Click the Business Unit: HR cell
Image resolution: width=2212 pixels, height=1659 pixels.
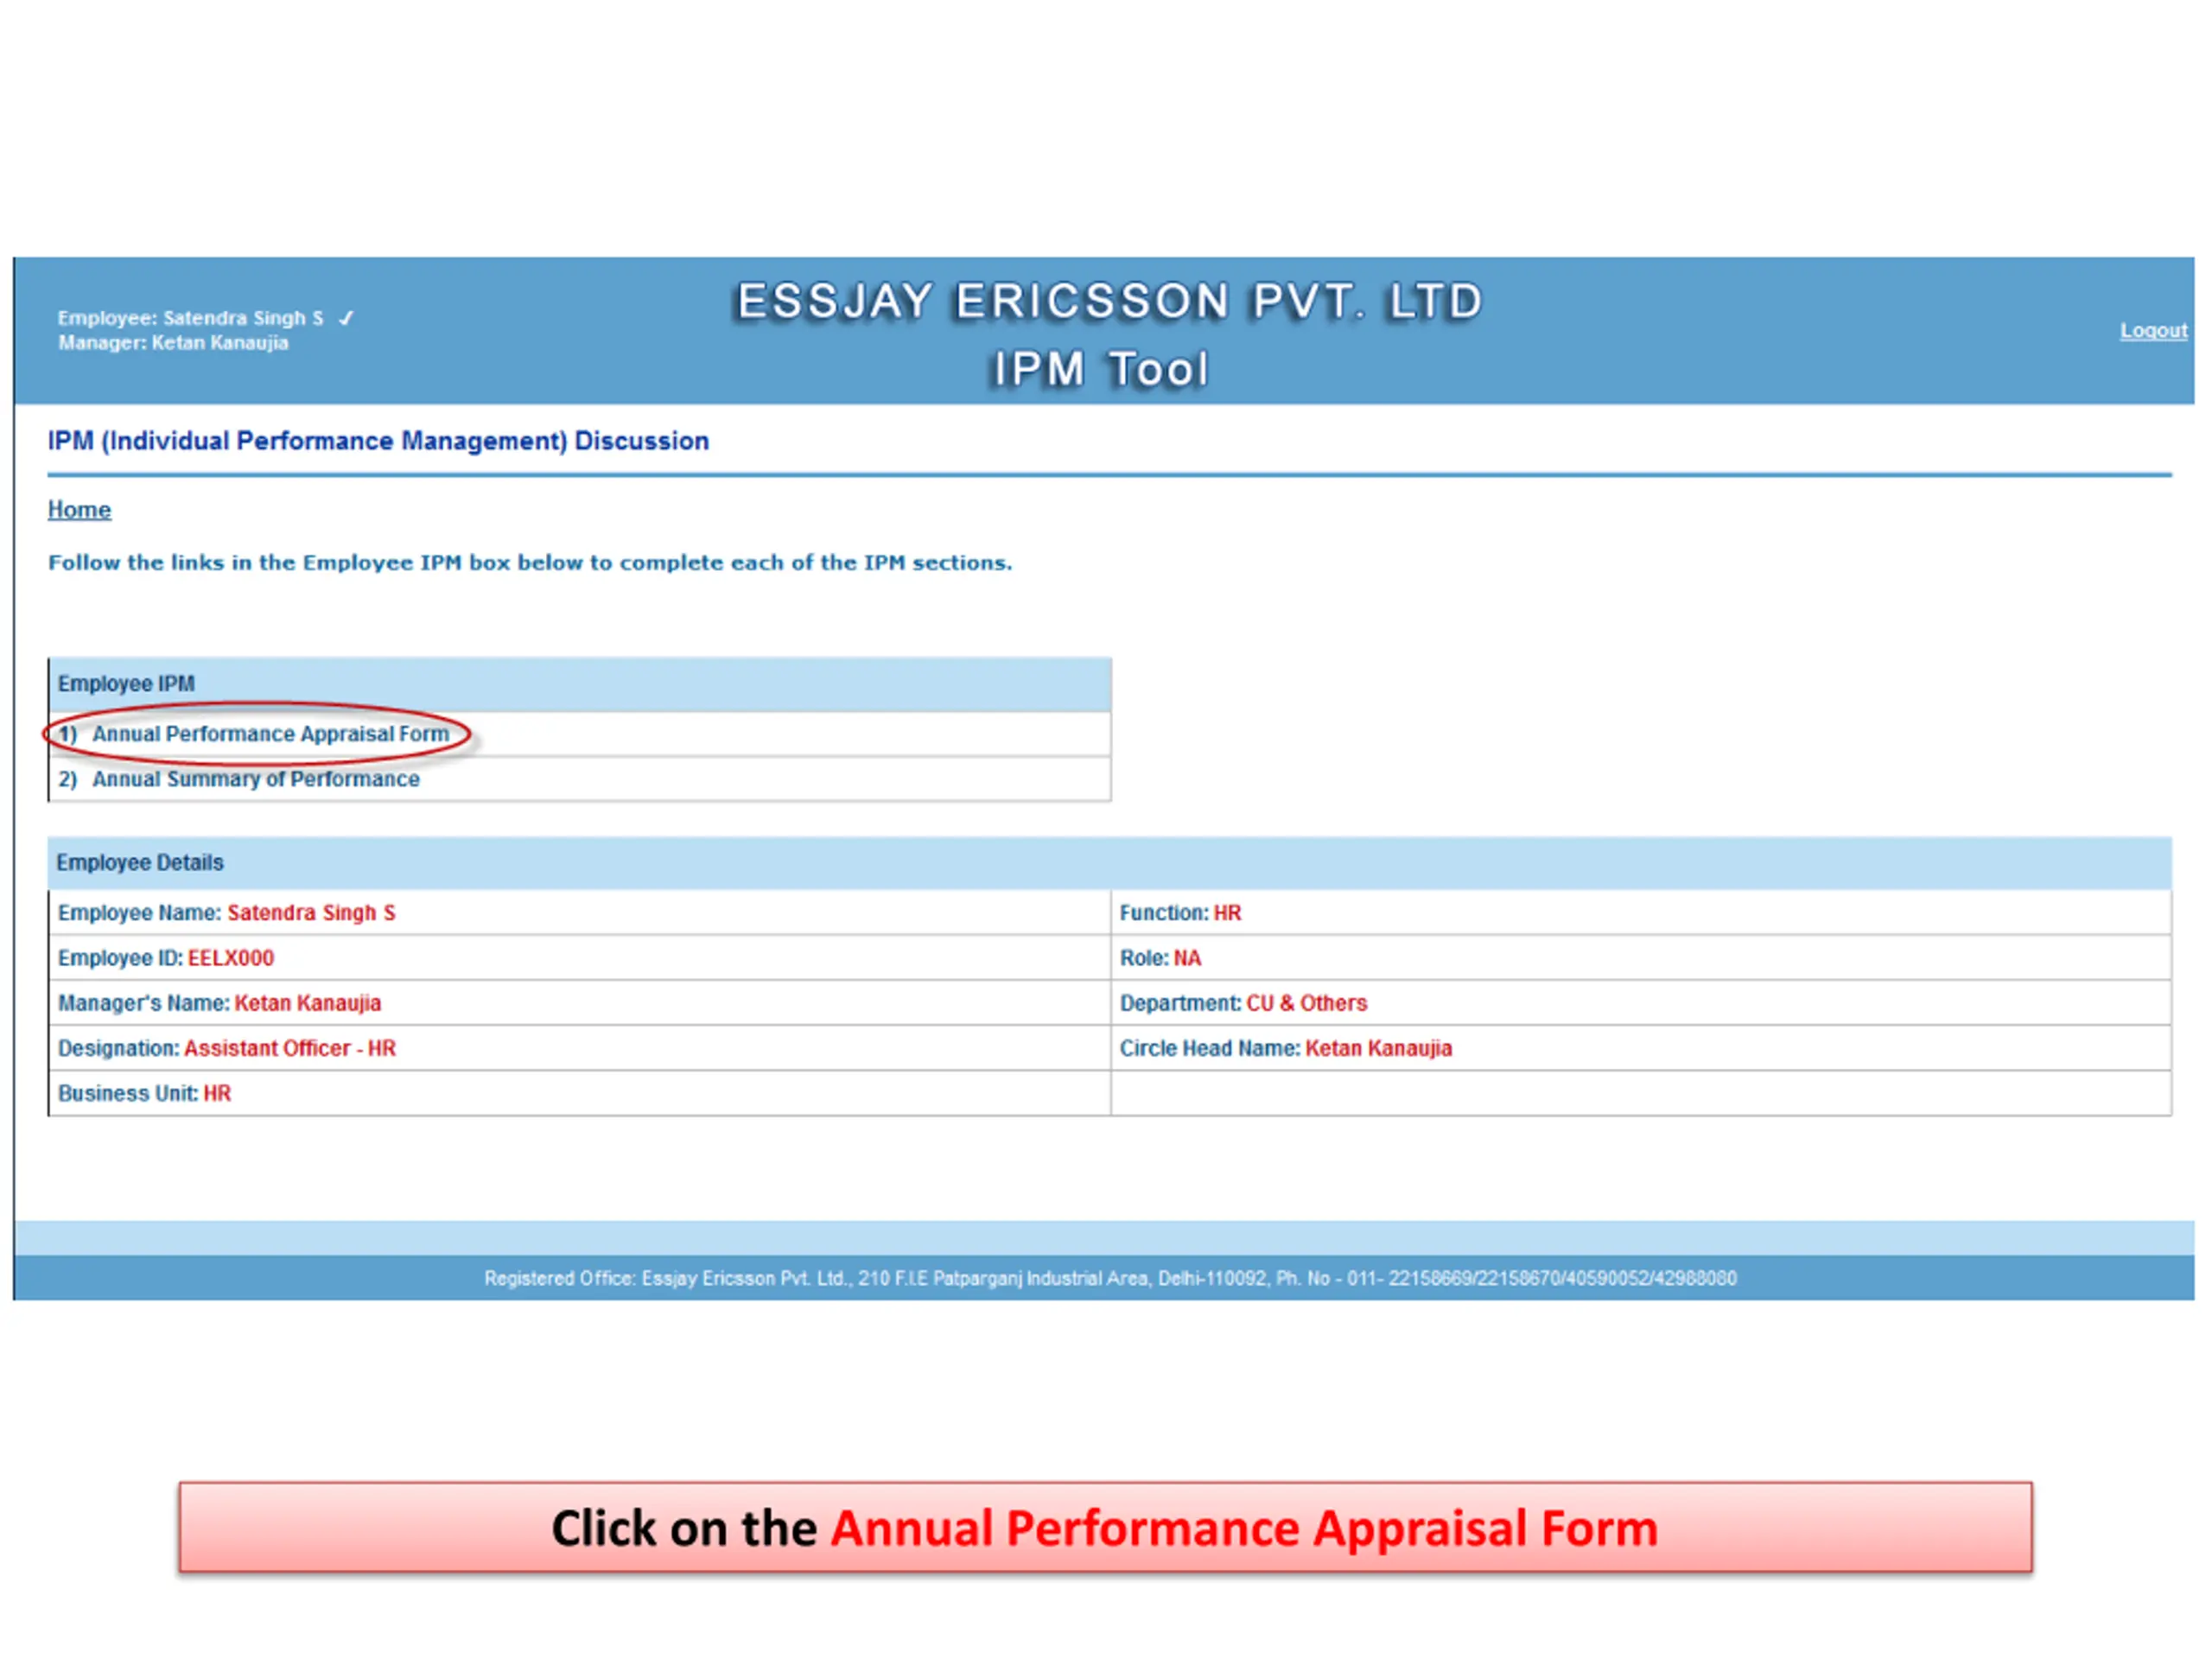tap(580, 1093)
